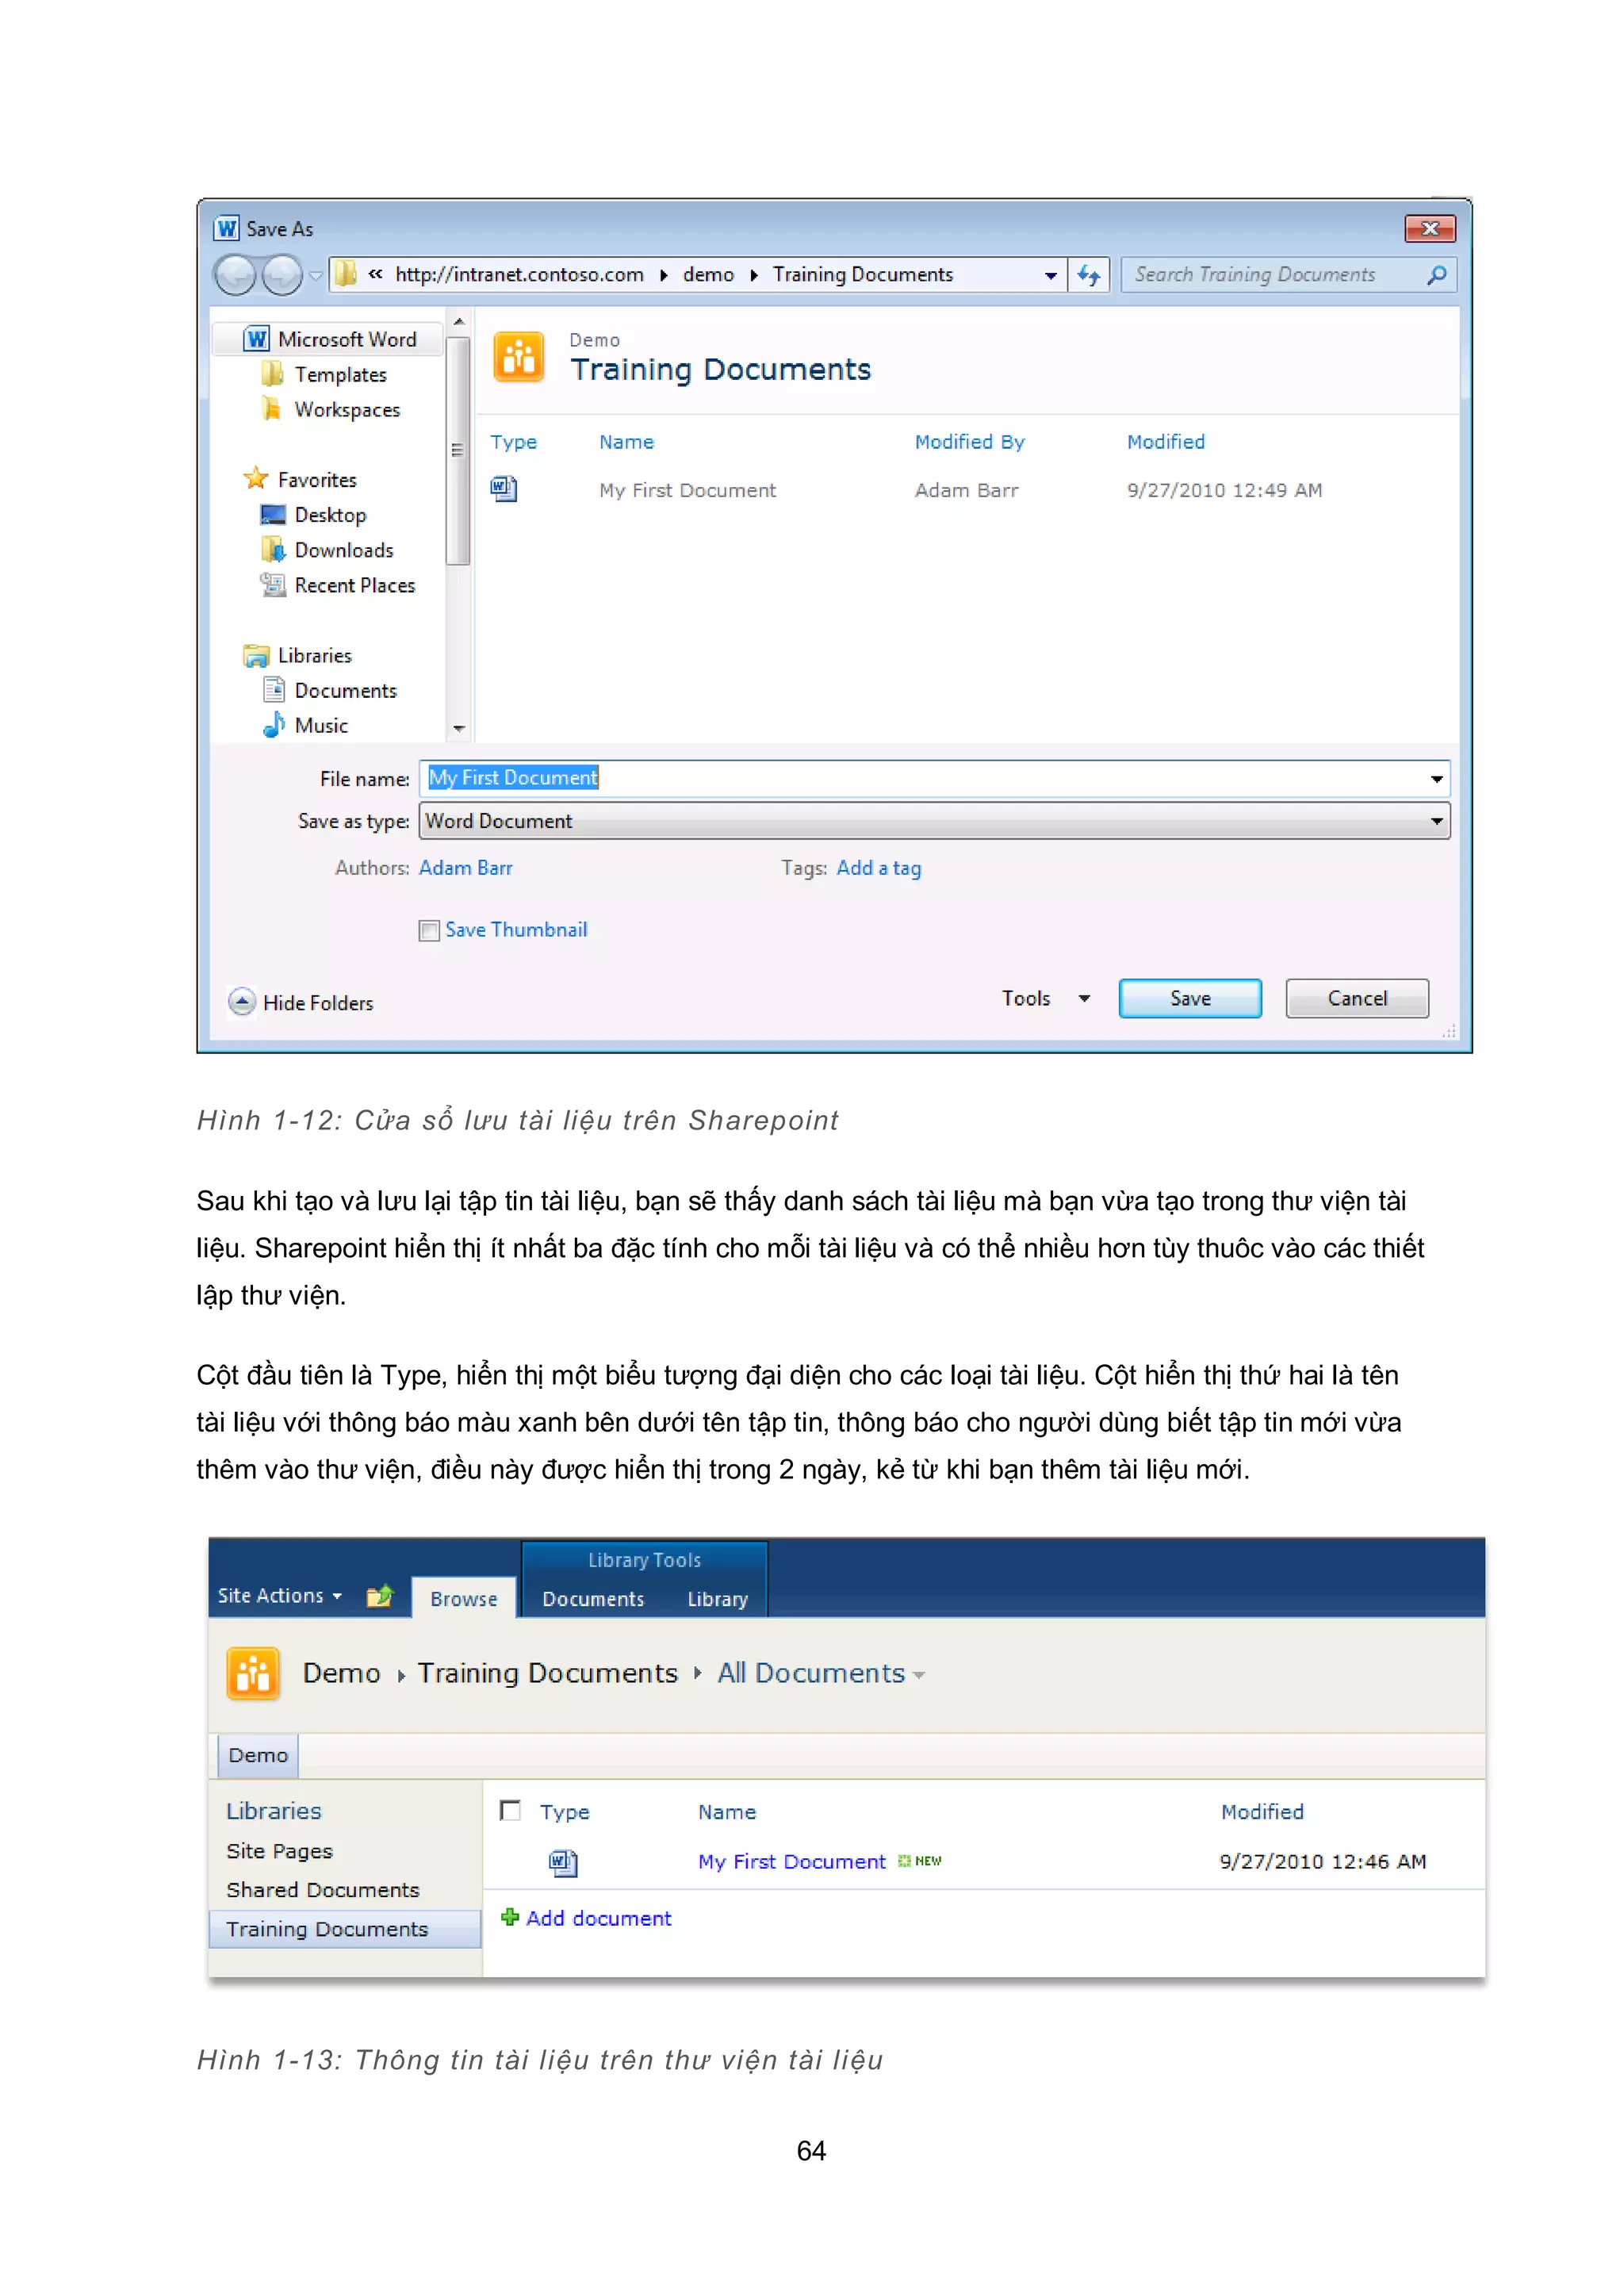Select Microsoft Word in the navigation pane
Image resolution: width=1624 pixels, height=2296 pixels.
[x=330, y=339]
